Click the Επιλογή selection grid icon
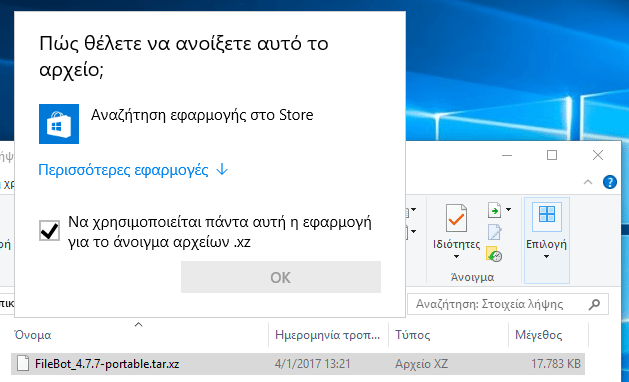This screenshot has height=382, width=629. 547,214
